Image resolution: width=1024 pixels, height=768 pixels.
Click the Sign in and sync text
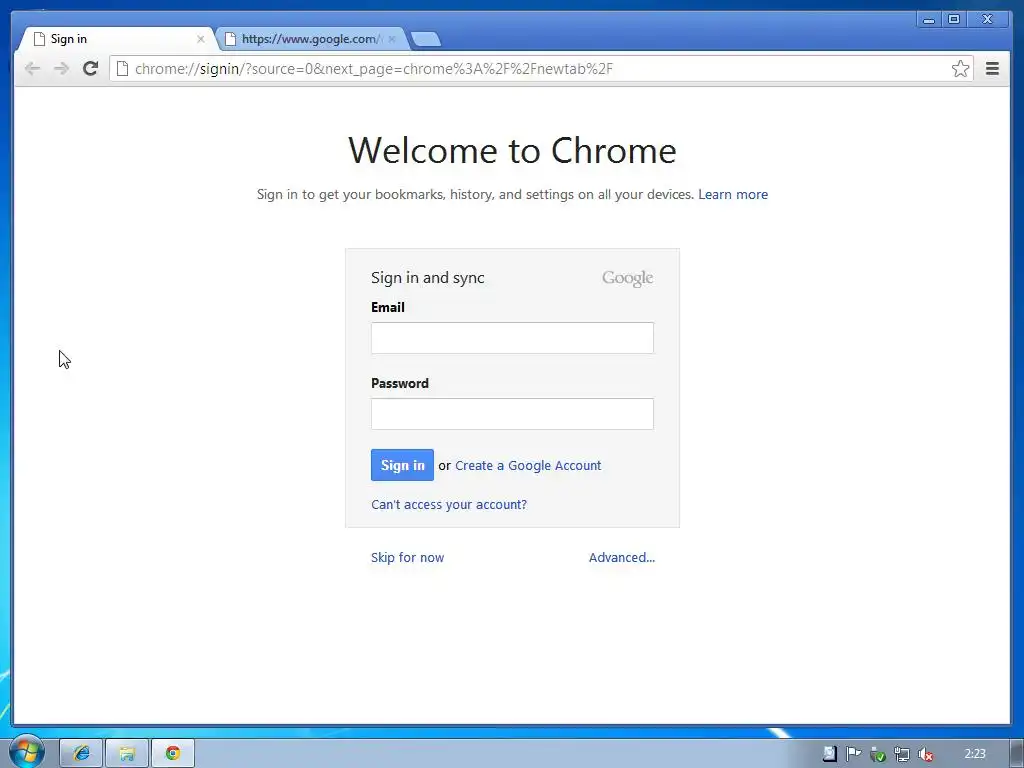pos(428,278)
